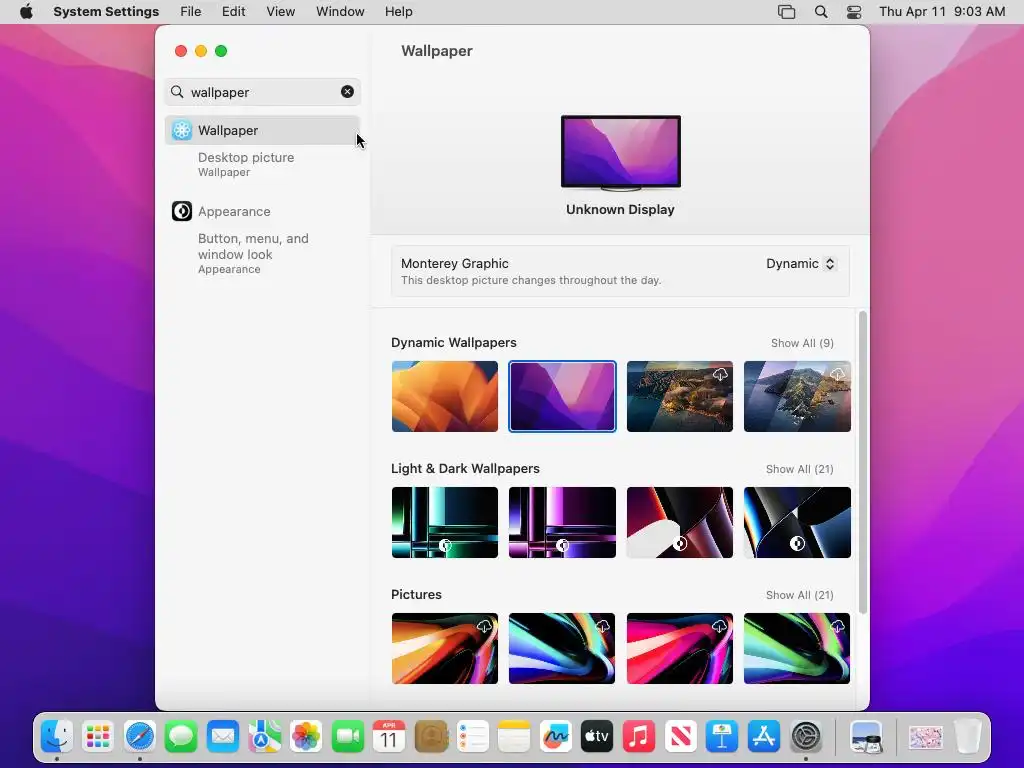Open App Store from the Dock
The image size is (1024, 768).
click(763, 737)
